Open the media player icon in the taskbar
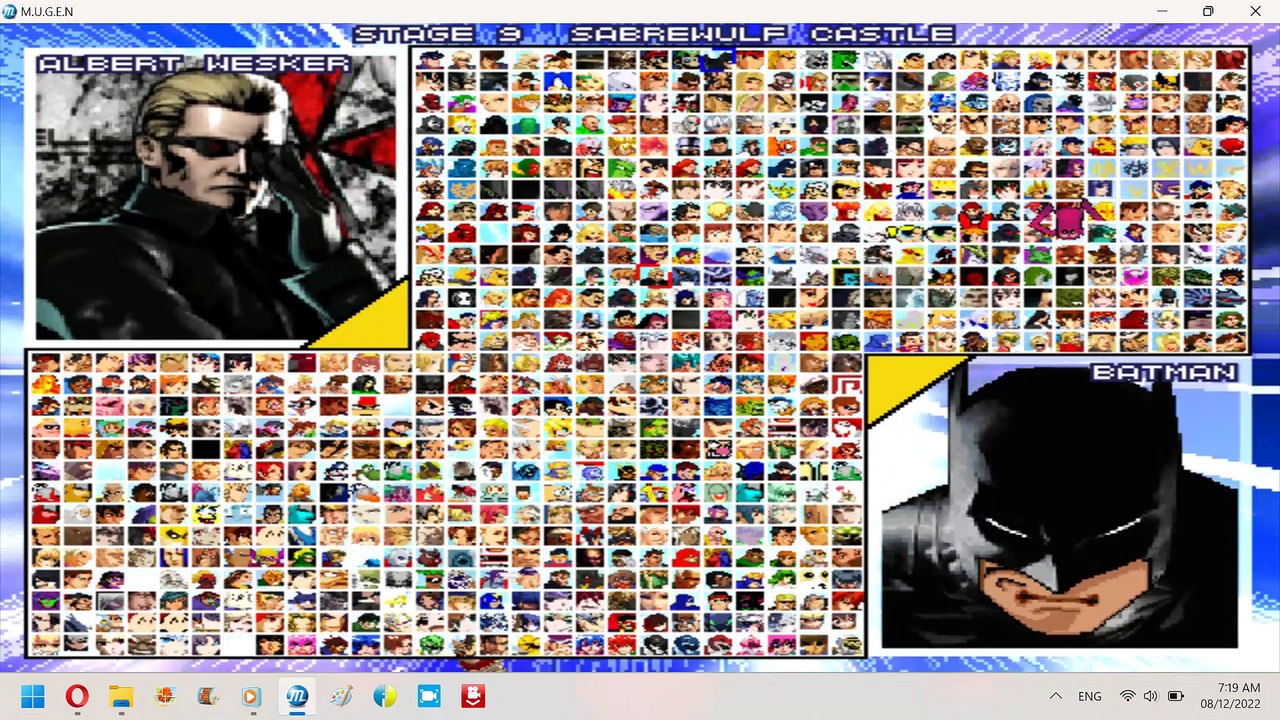Viewport: 1280px width, 720px height. [x=253, y=696]
